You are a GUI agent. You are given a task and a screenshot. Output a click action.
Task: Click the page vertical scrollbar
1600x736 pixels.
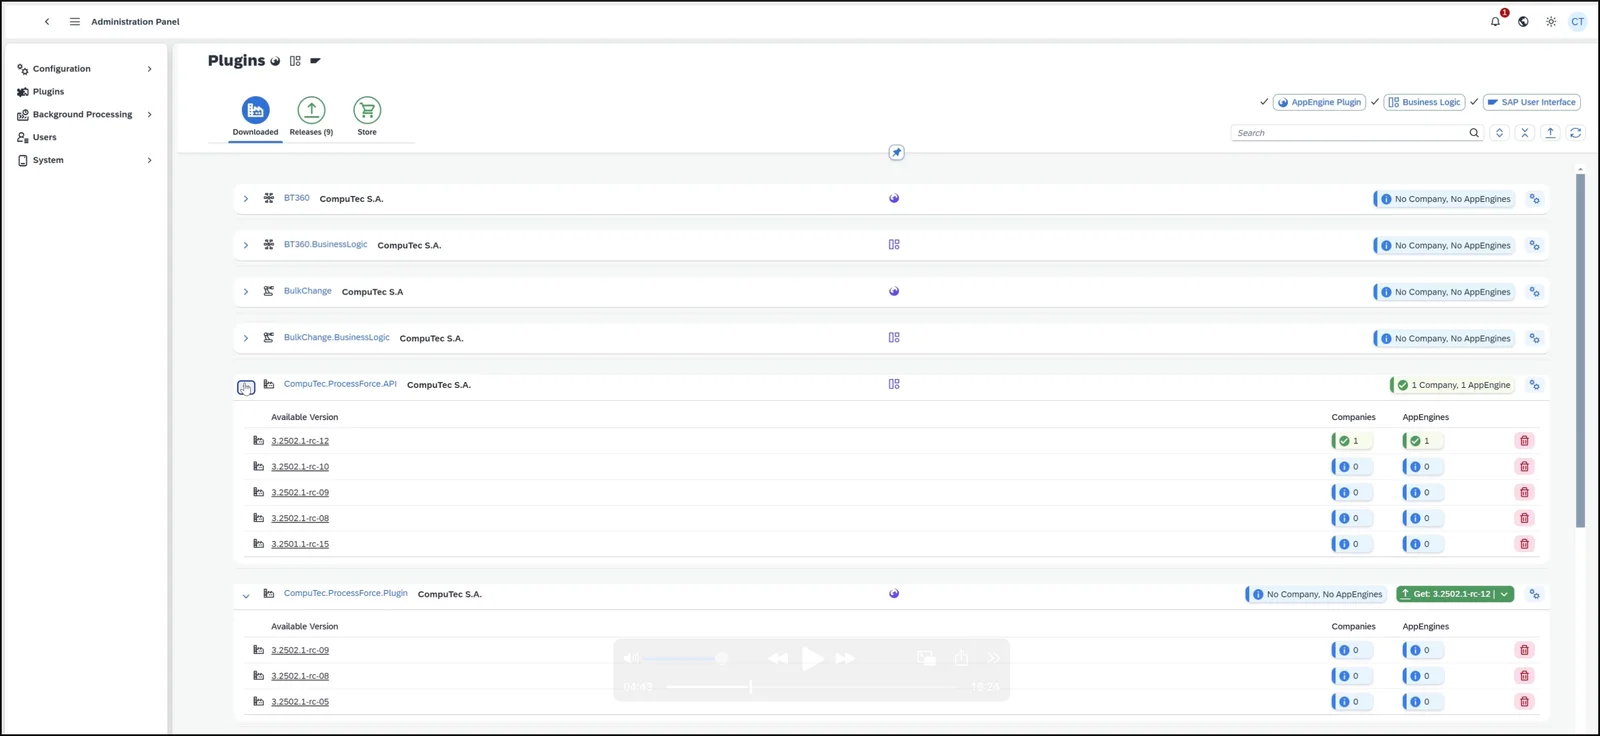click(1580, 350)
